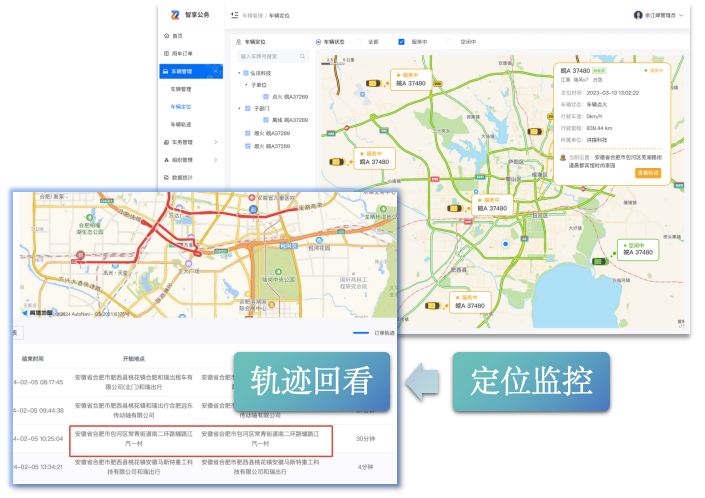The image size is (705, 498).
Task: Check the 全部 vehicle status checkbox
Action: pyautogui.click(x=358, y=42)
